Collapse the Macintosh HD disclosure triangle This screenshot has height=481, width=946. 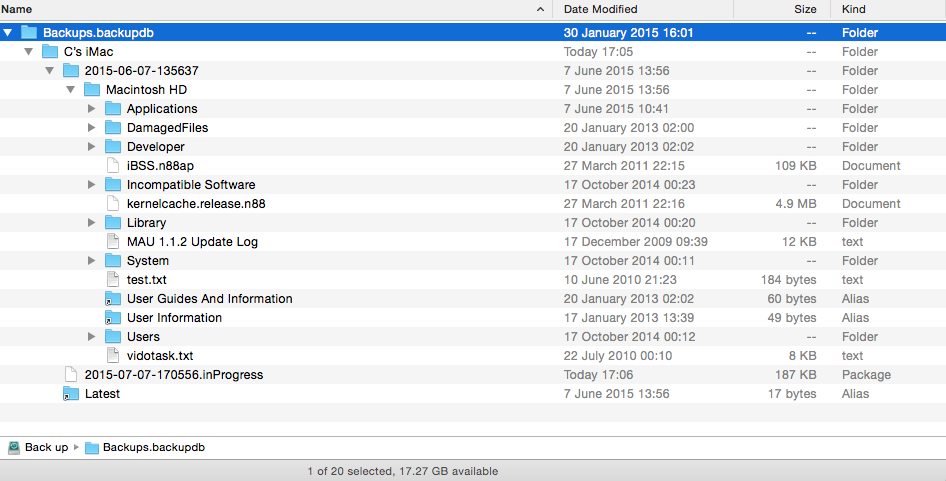[x=71, y=90]
